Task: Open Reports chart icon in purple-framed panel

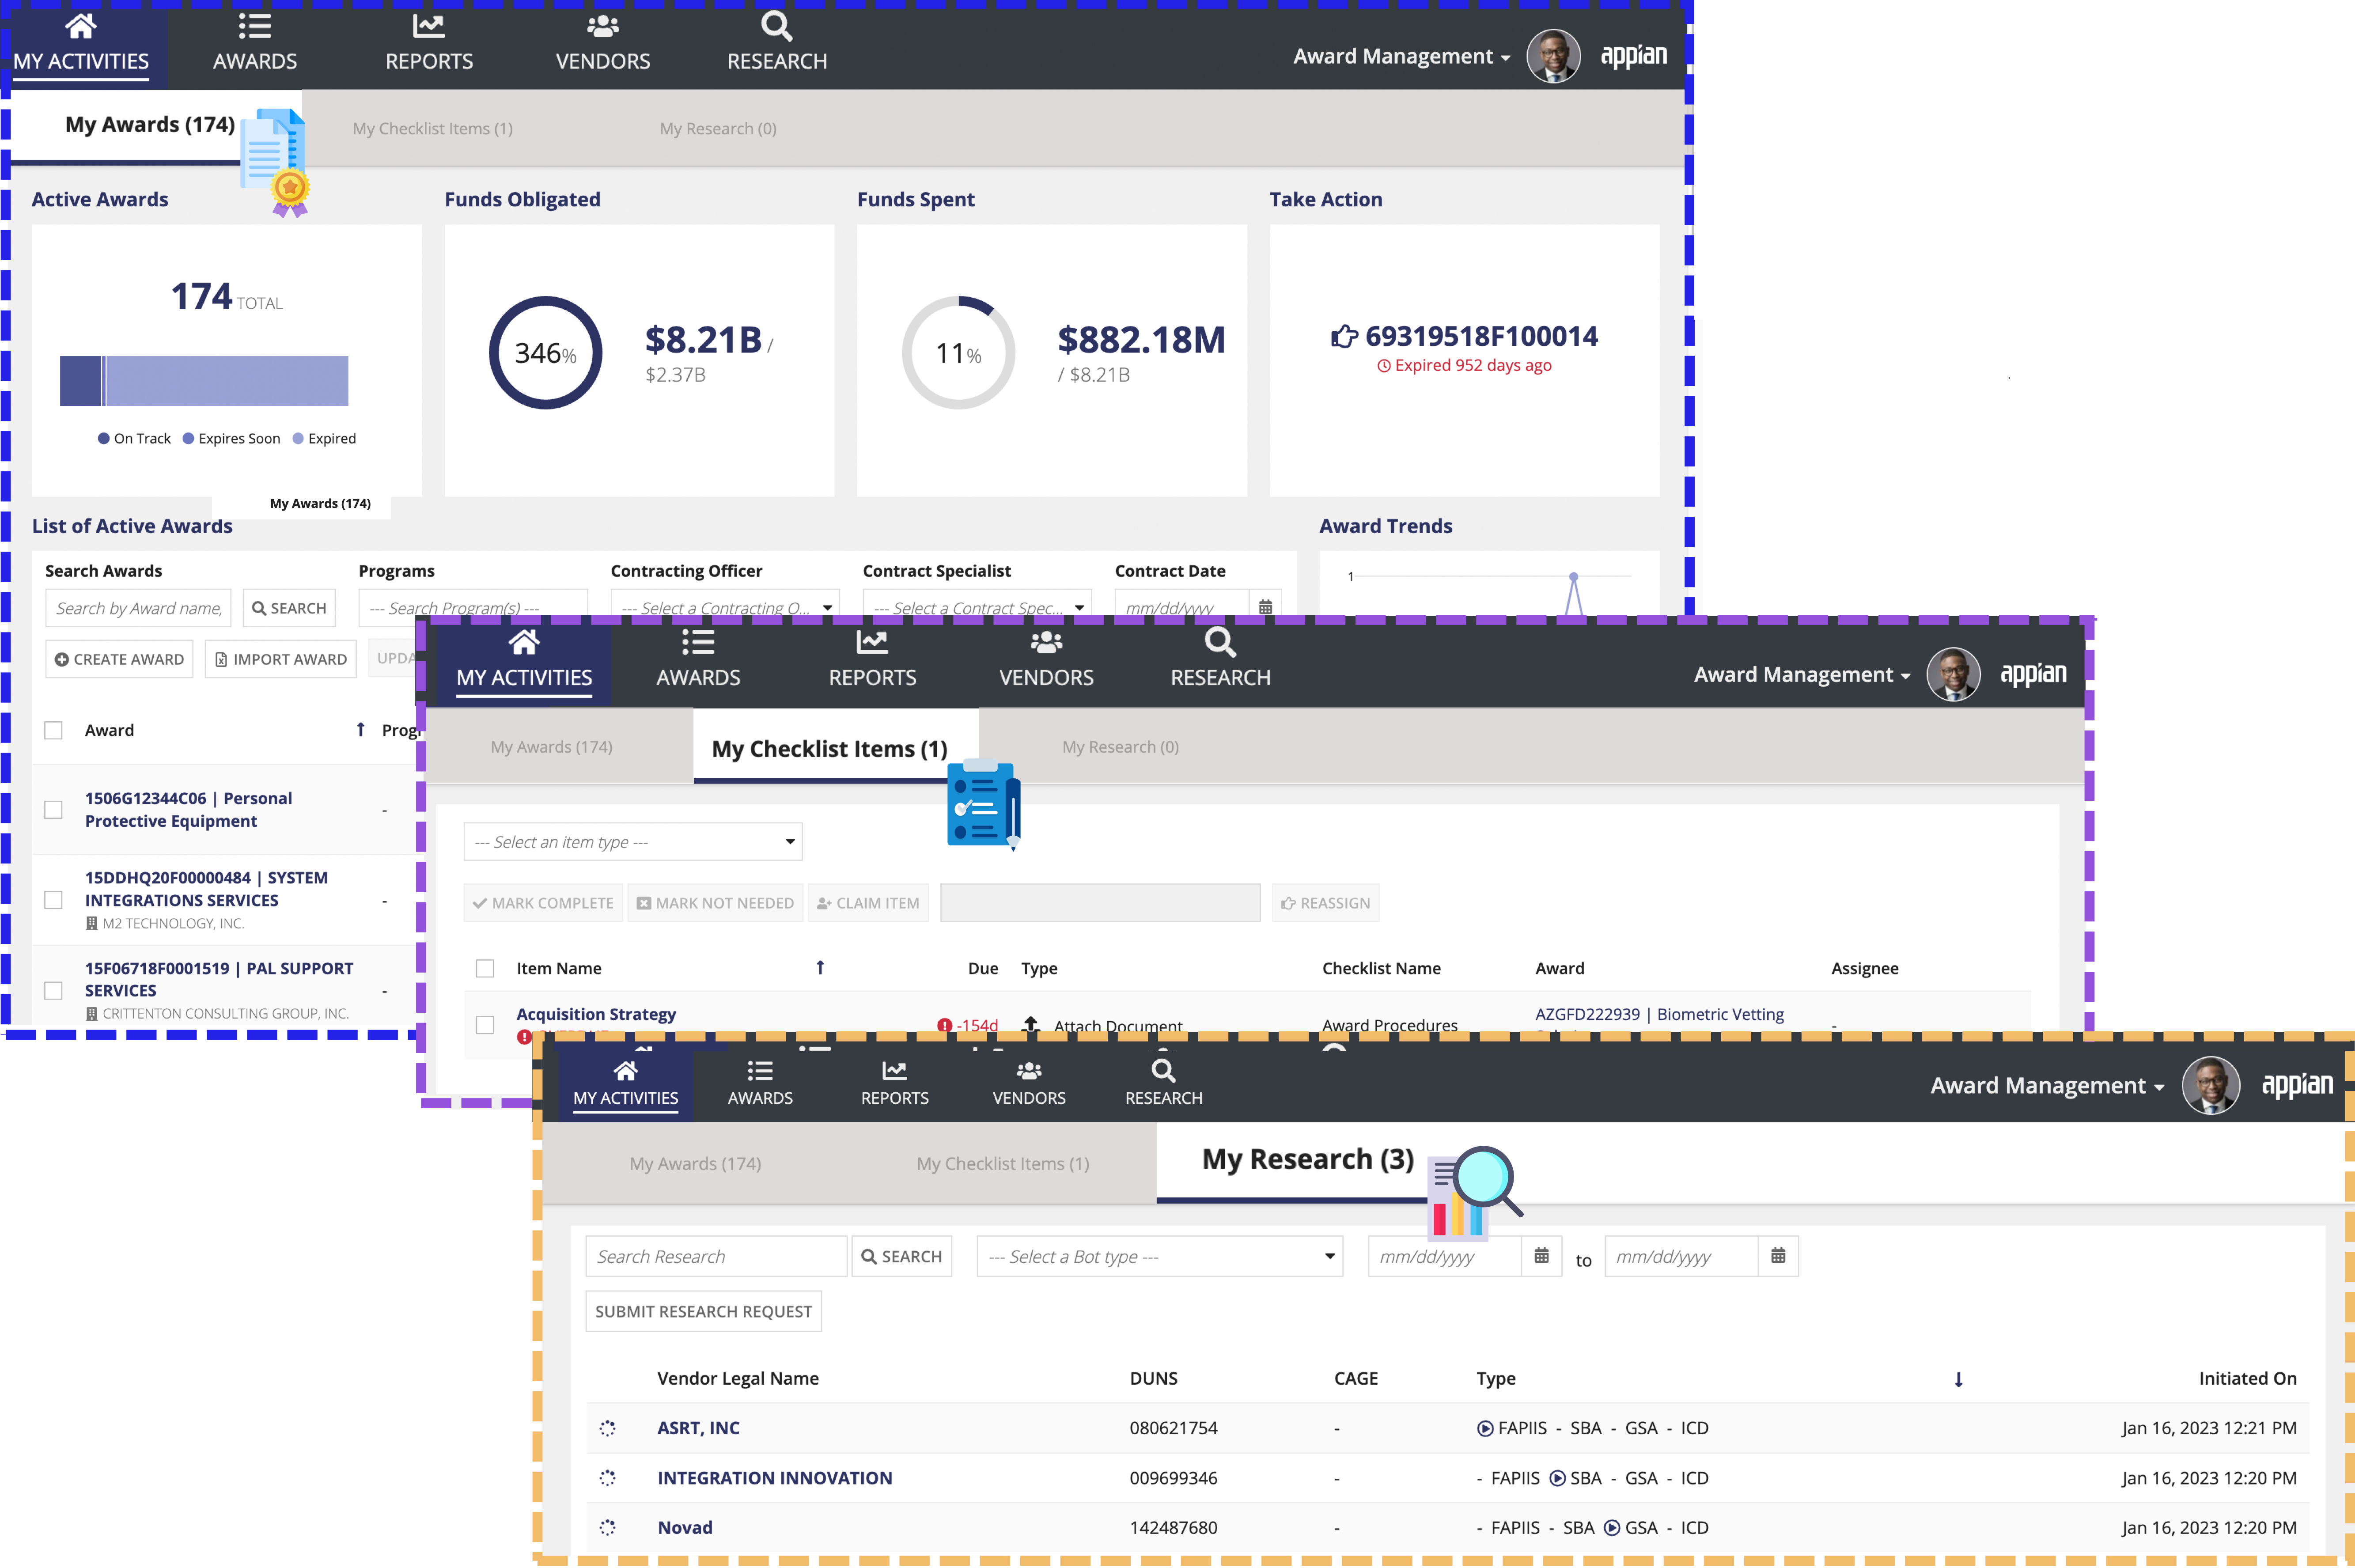Action: pyautogui.click(x=872, y=642)
